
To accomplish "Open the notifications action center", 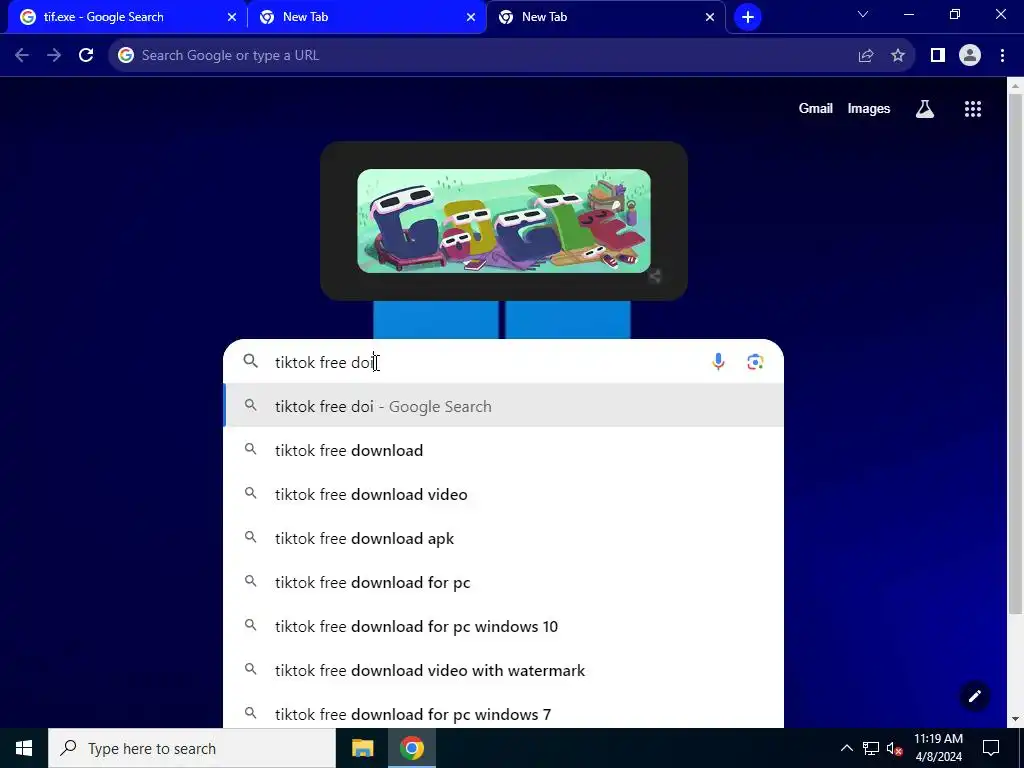I will [x=991, y=748].
